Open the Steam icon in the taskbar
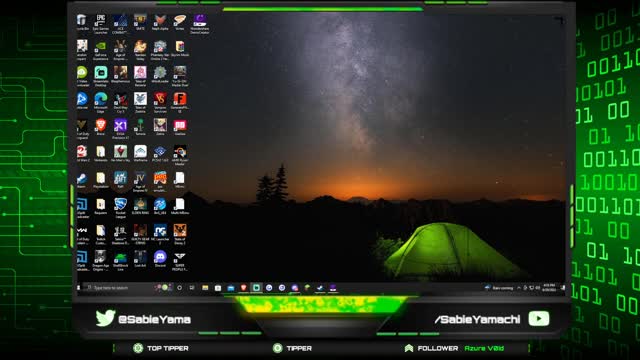This screenshot has height=360, width=640. [320, 288]
